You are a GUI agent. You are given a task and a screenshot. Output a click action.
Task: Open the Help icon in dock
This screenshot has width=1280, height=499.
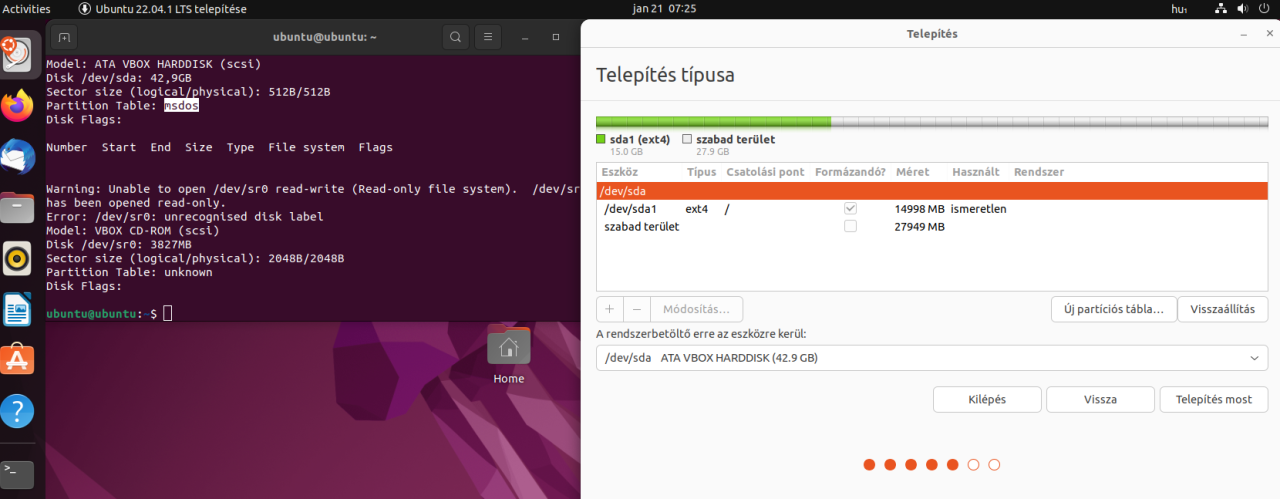[18, 410]
